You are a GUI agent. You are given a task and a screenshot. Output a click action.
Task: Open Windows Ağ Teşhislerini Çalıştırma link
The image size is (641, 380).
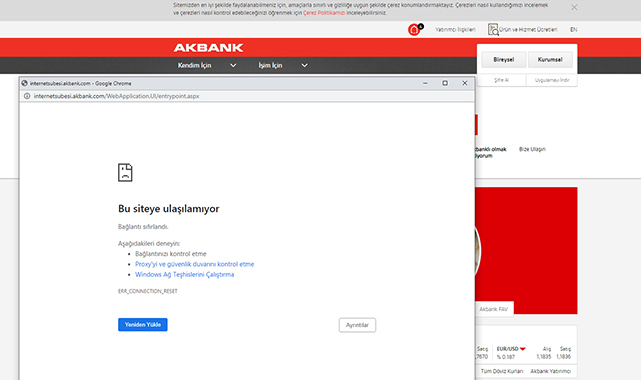coord(185,275)
